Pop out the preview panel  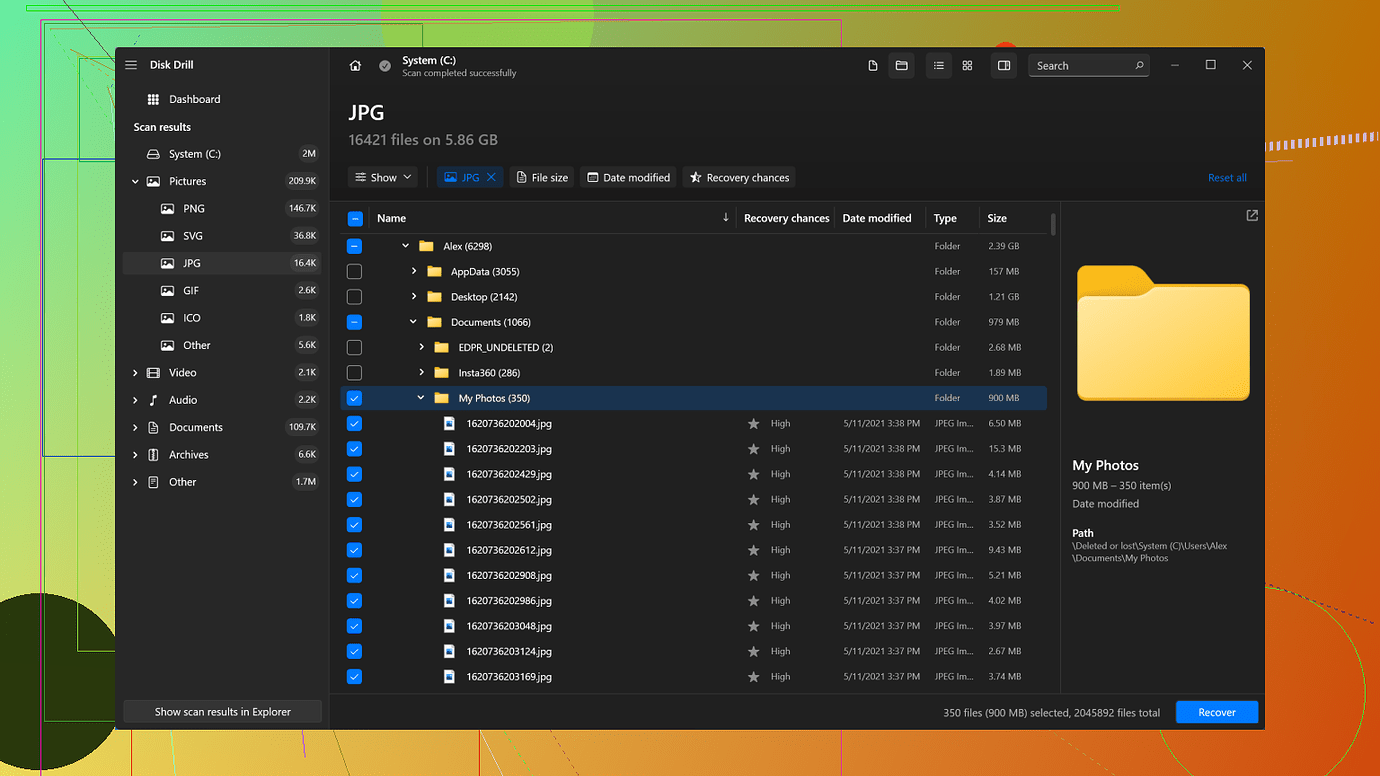coord(1252,216)
